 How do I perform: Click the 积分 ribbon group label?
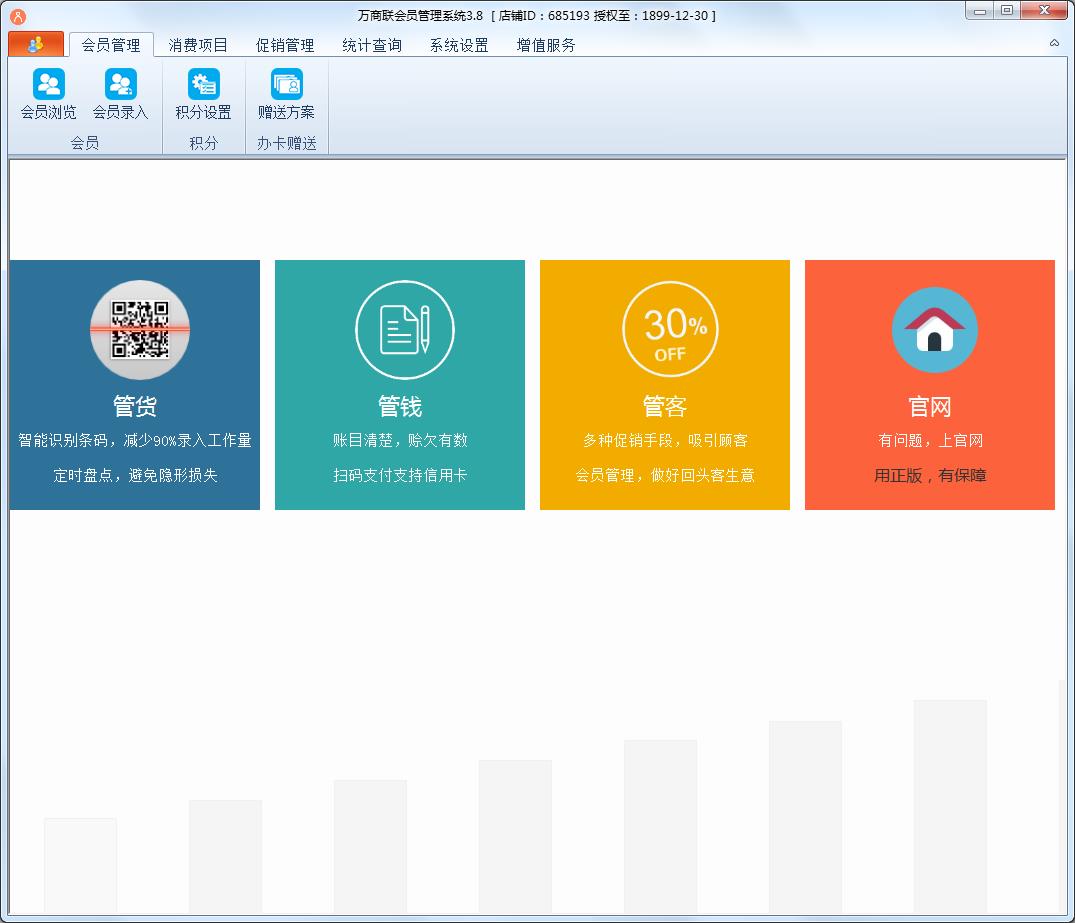tap(204, 143)
